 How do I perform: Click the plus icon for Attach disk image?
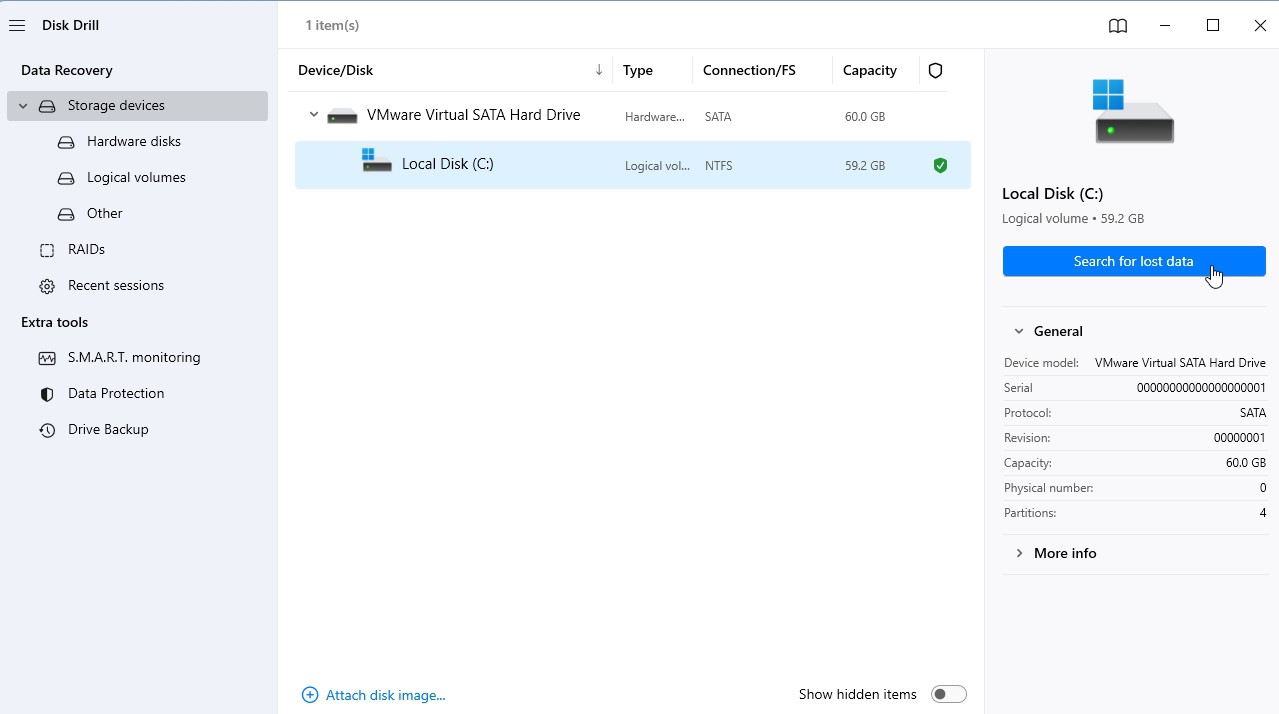tap(310, 695)
